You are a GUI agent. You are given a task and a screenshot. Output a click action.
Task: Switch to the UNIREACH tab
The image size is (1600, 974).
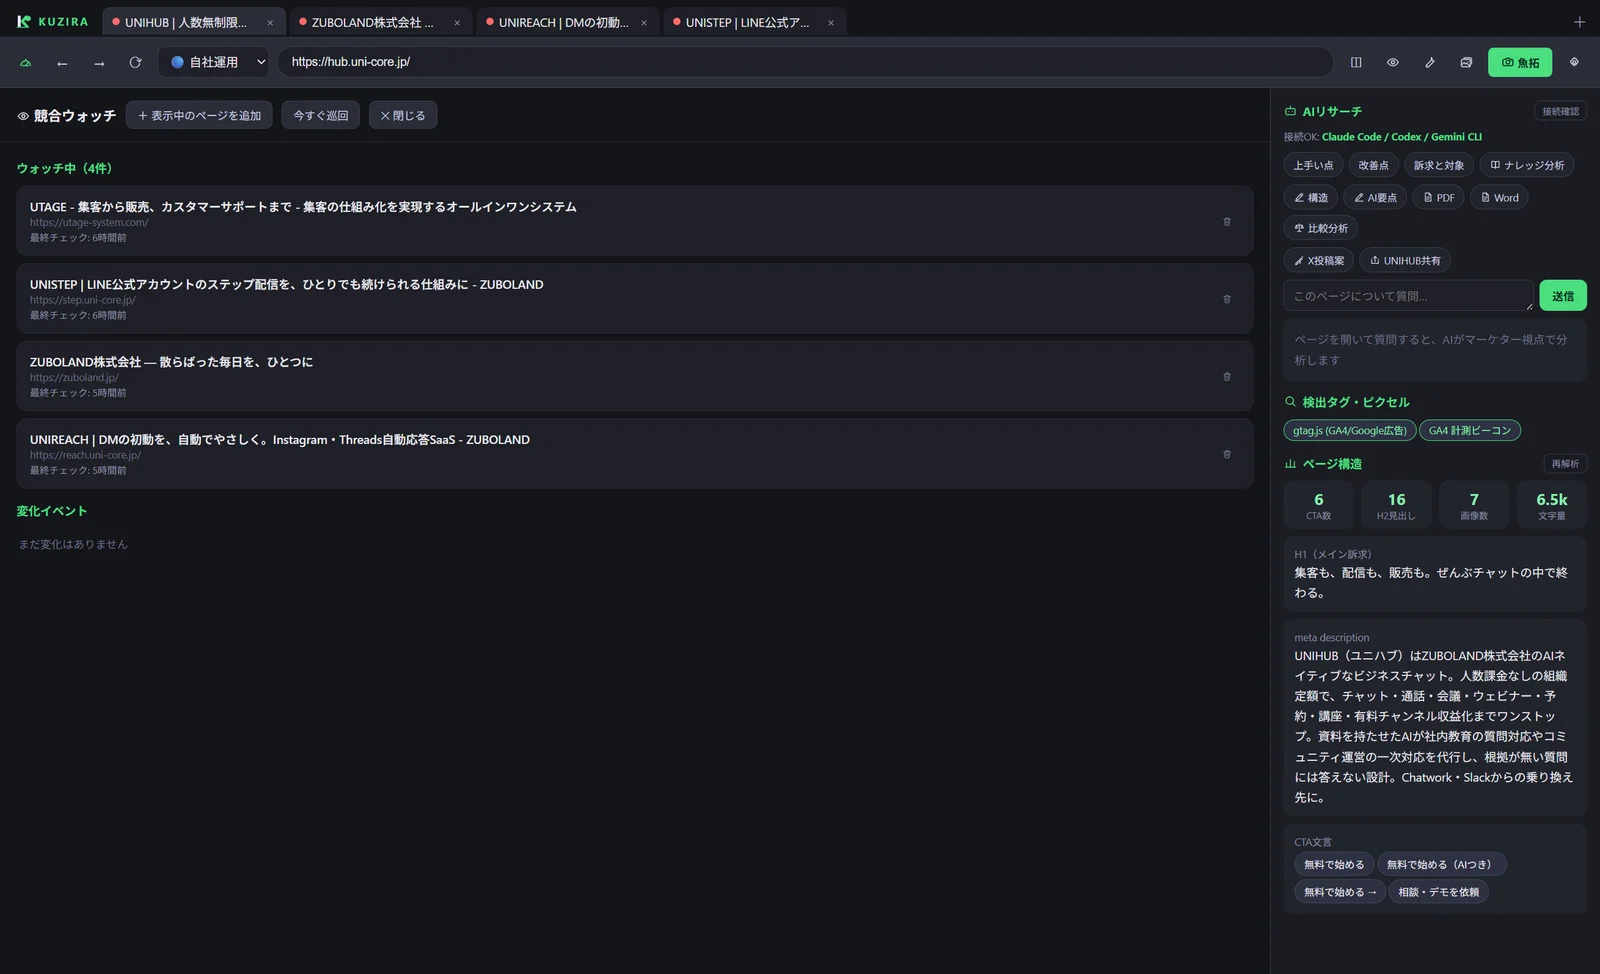[x=567, y=22]
